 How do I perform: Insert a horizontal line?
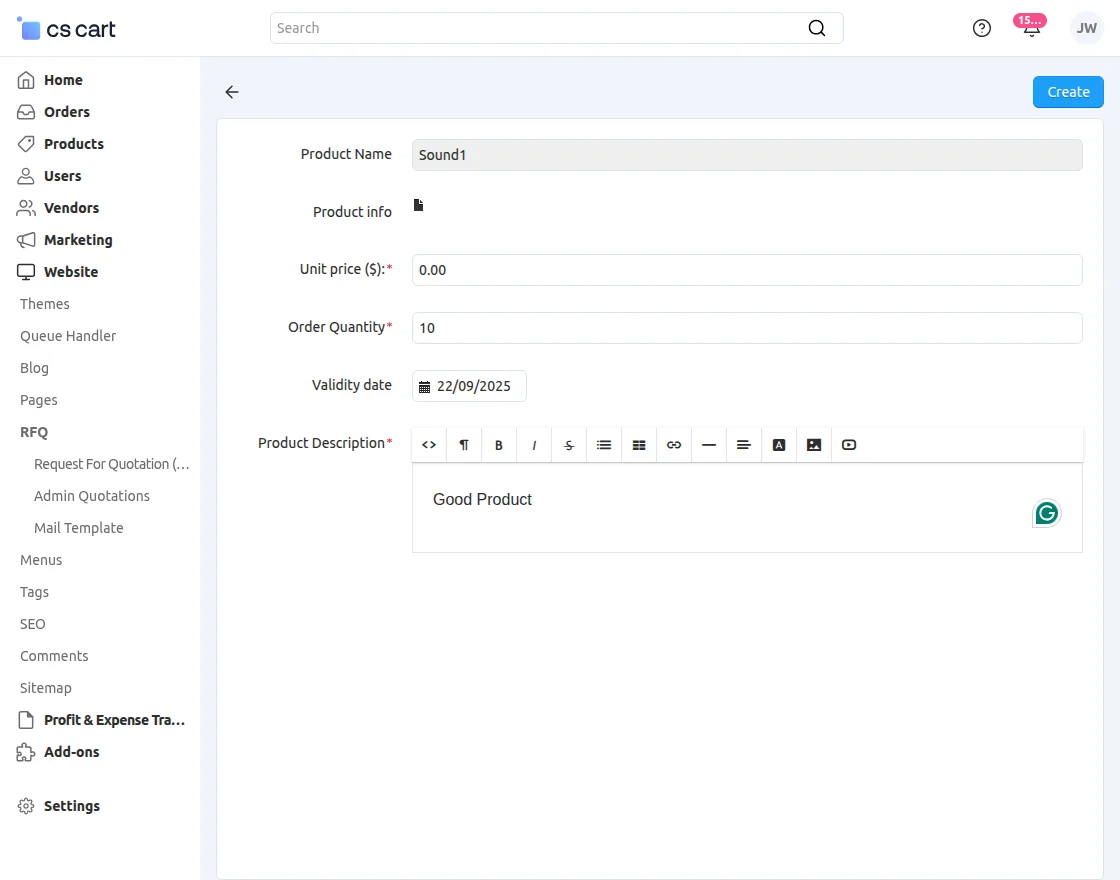click(709, 445)
